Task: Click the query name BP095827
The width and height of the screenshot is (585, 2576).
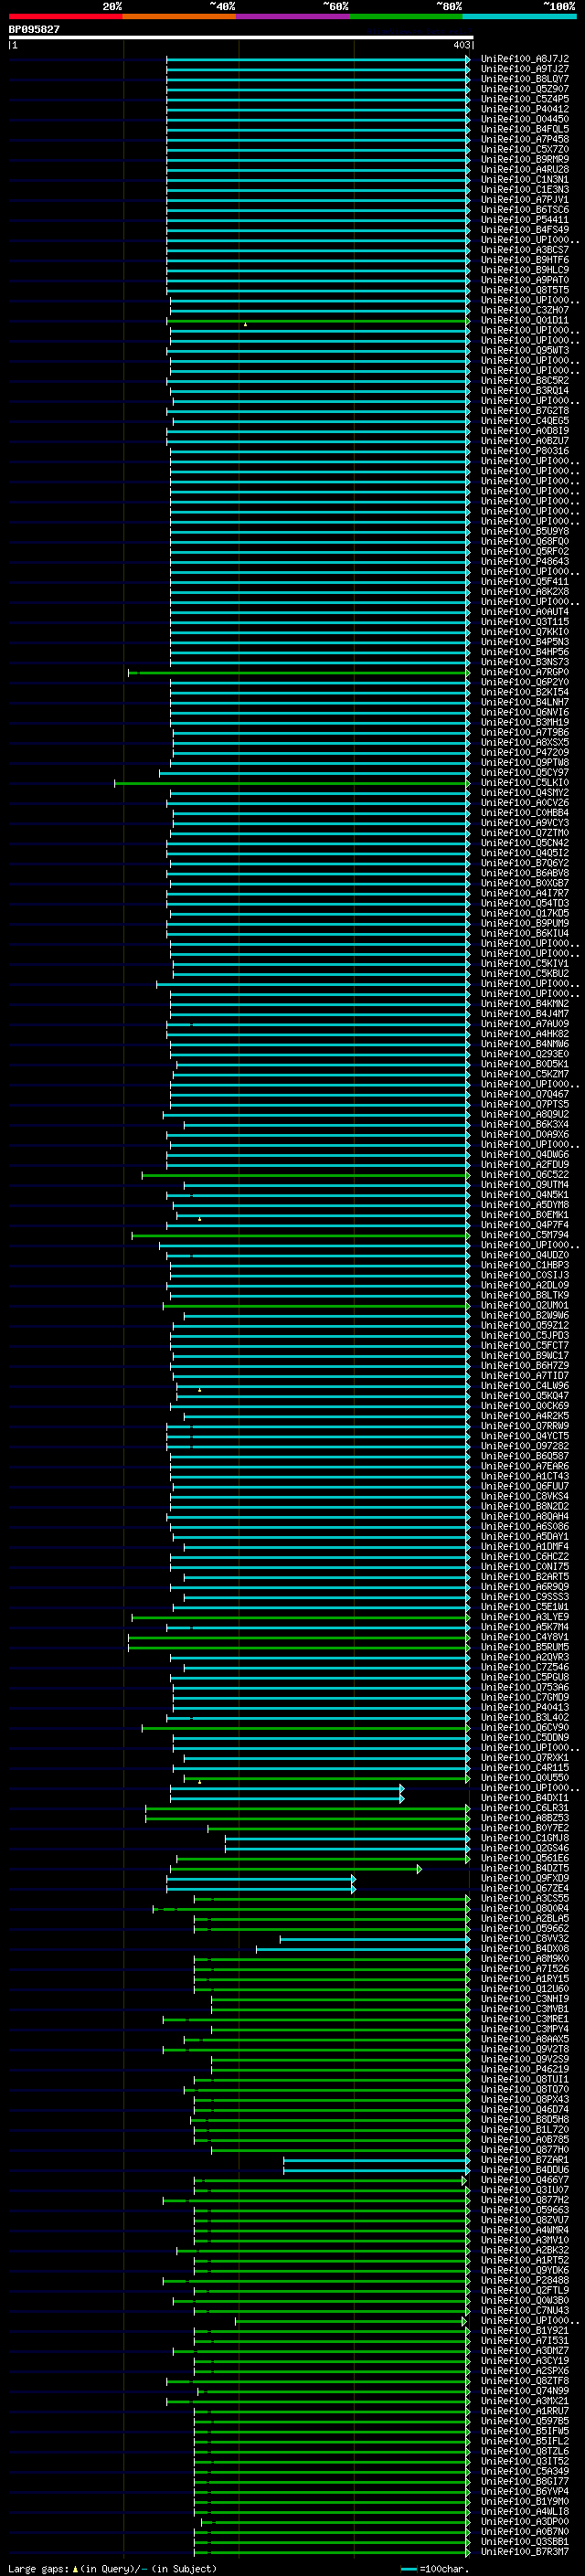Action: click(x=34, y=30)
